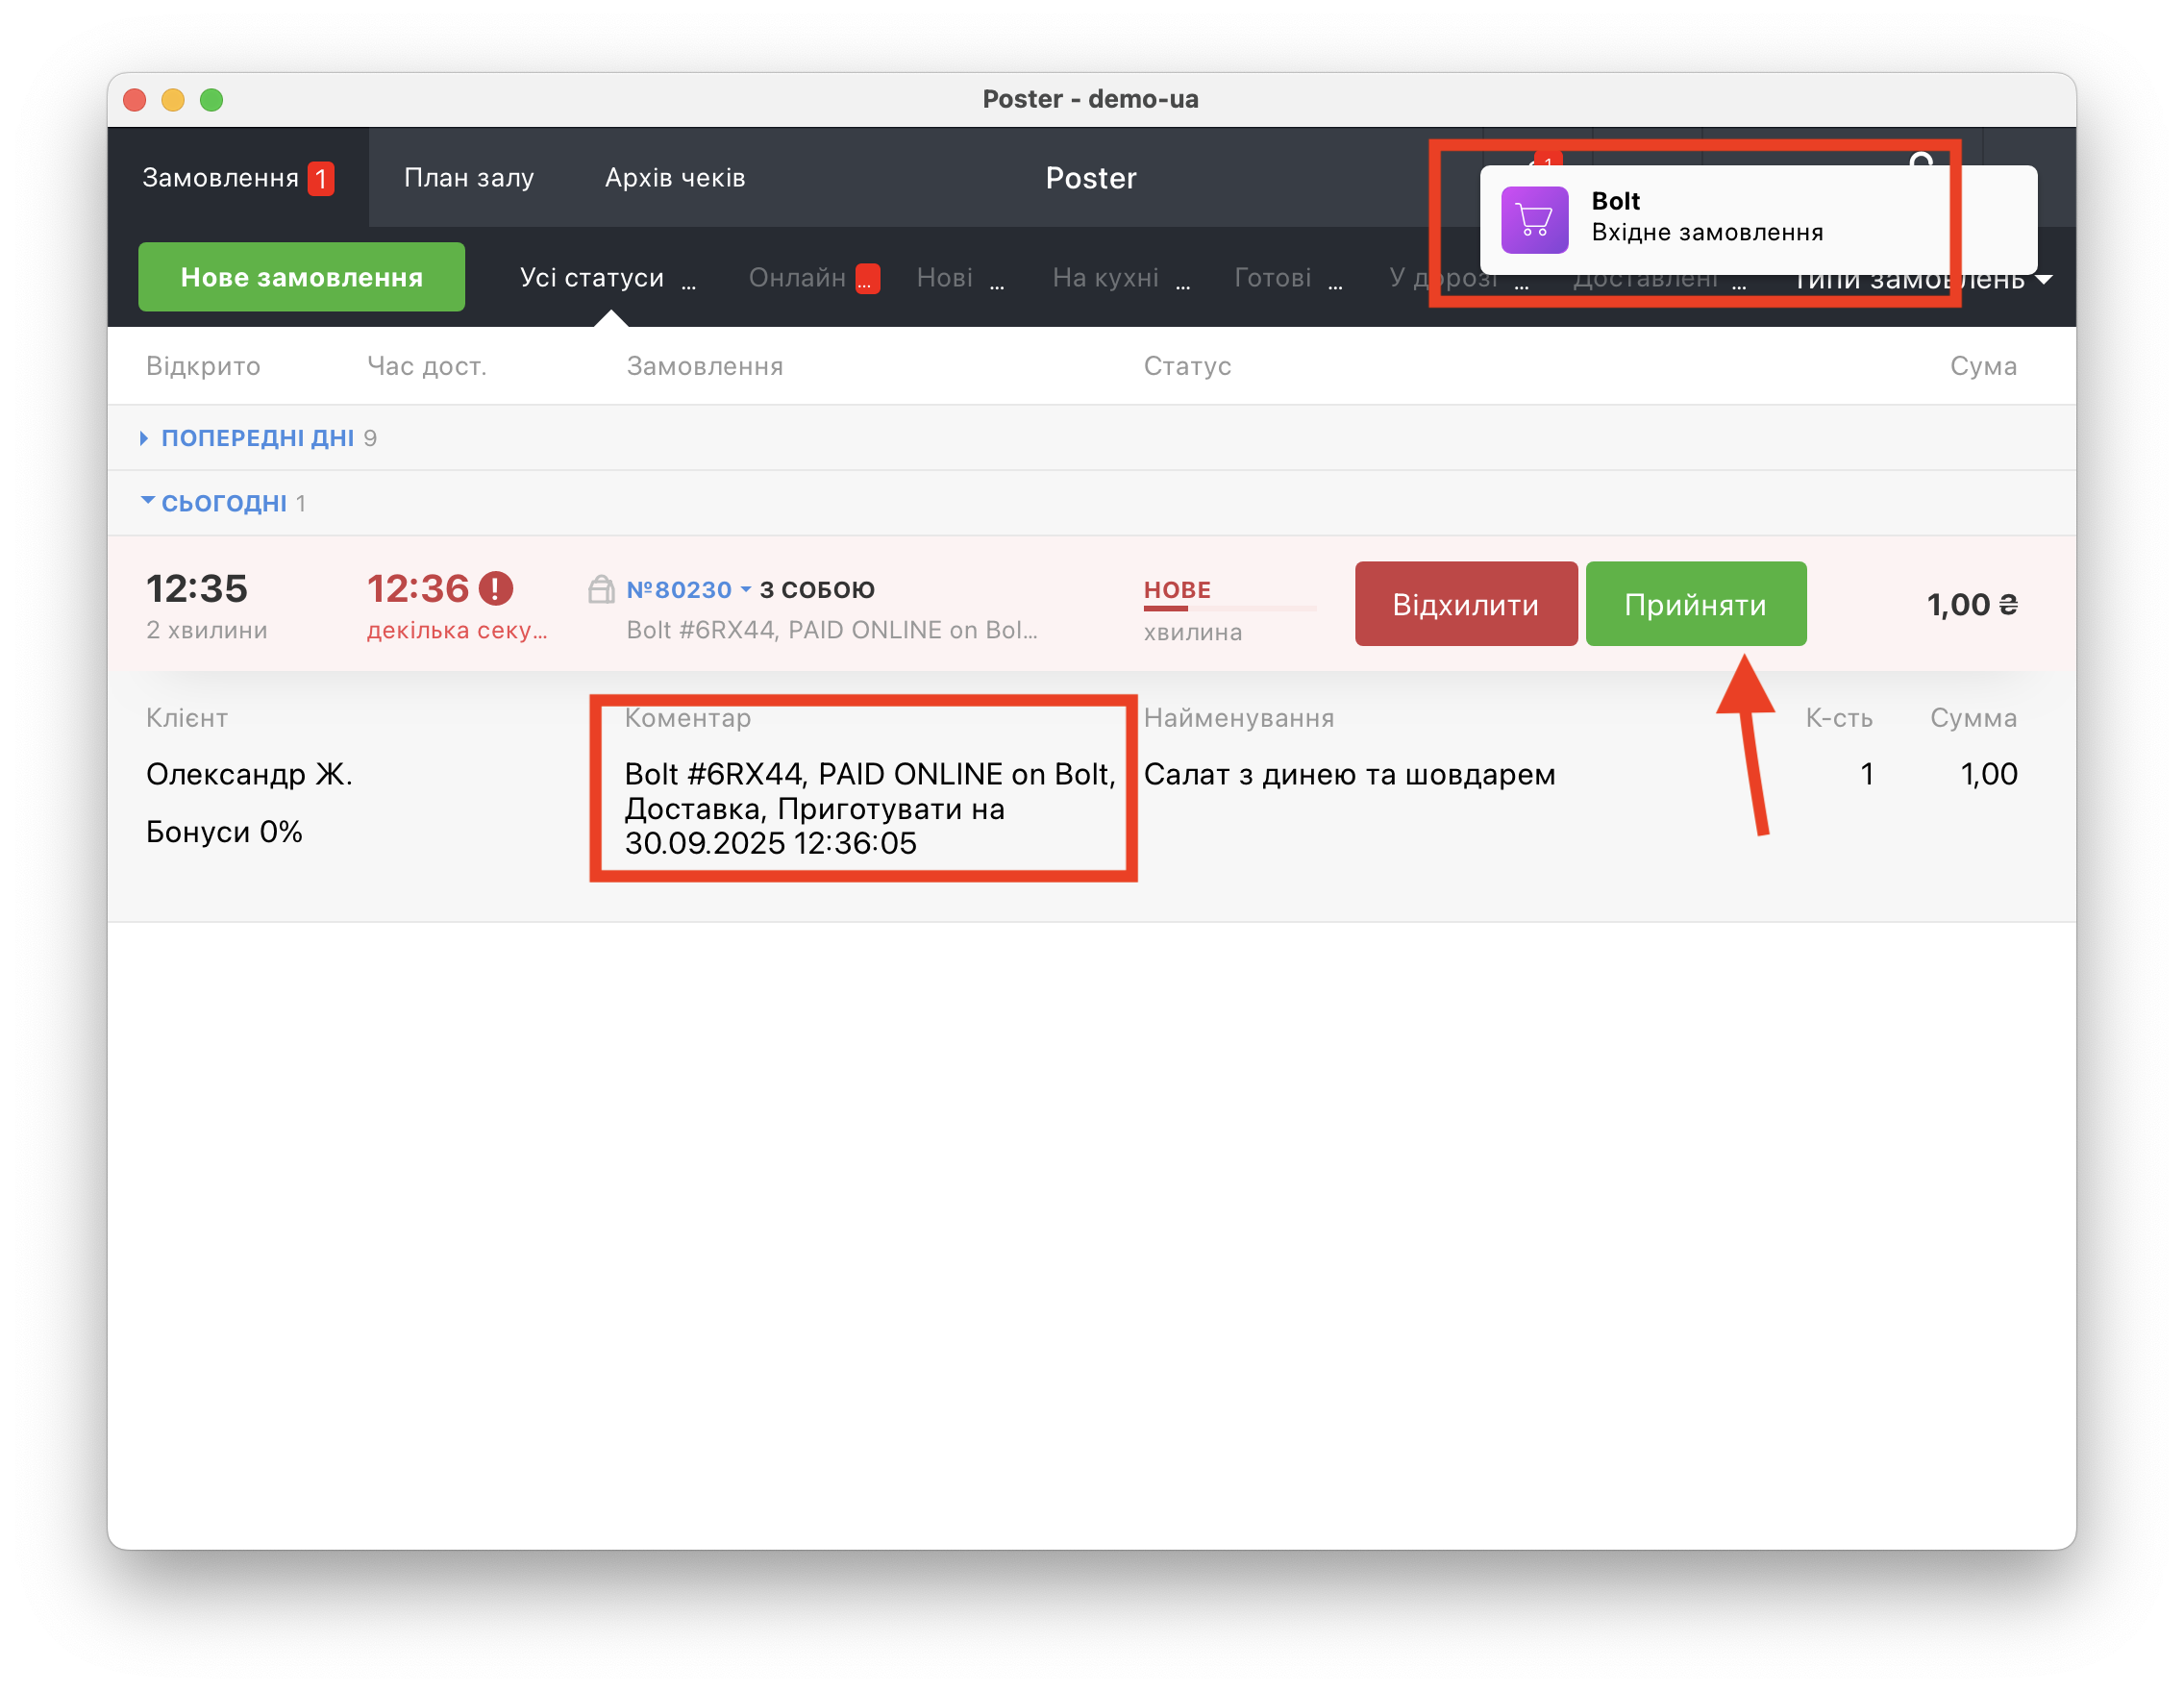Click the purple Bolt shopping cart icon
The width and height of the screenshot is (2184, 1692).
(1533, 220)
